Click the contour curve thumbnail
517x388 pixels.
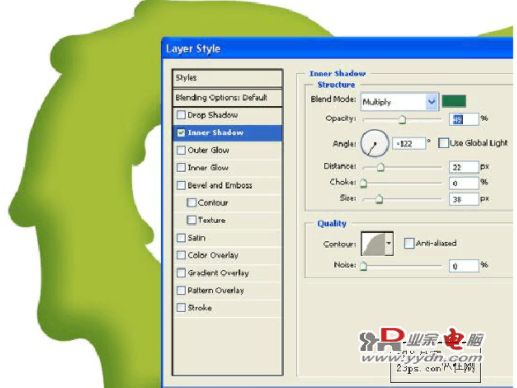pos(373,244)
